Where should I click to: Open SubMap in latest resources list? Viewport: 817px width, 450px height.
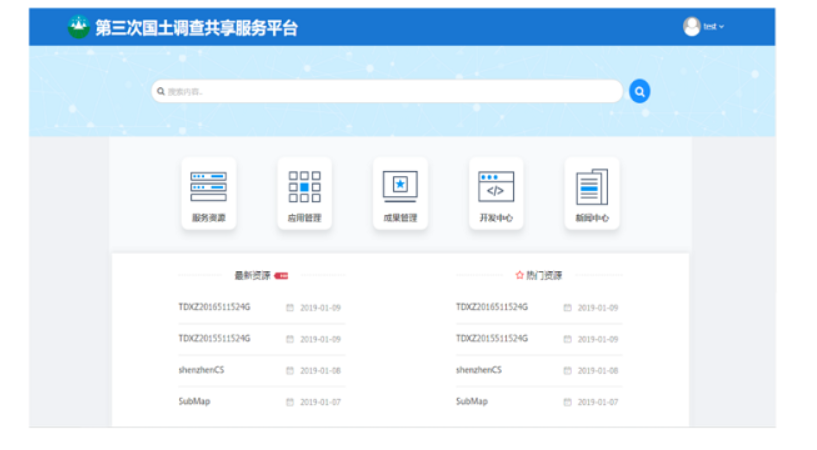194,402
